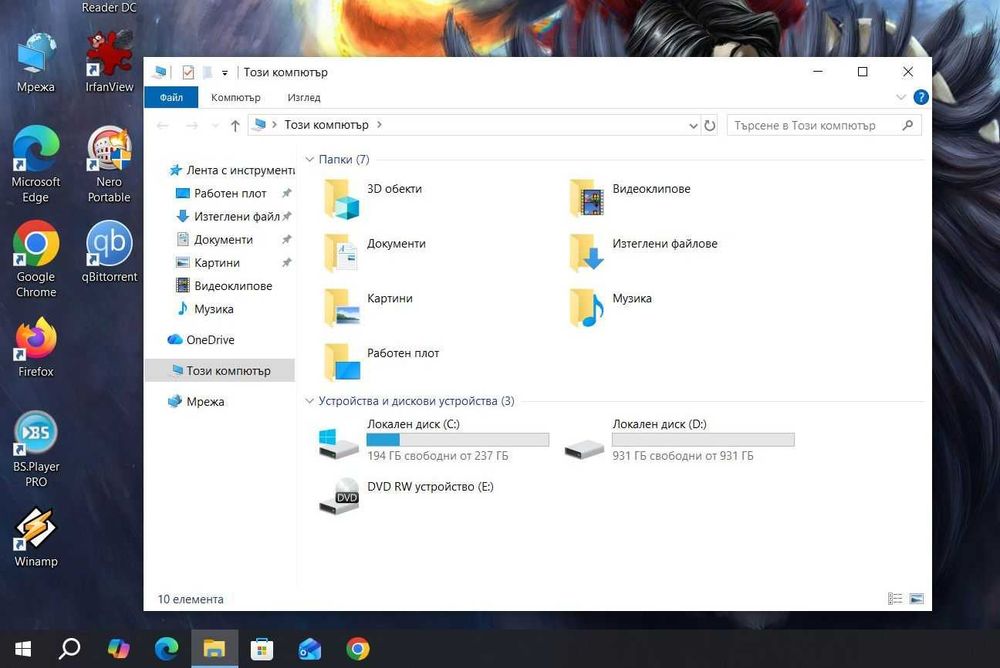
Task: Launch qBittorrent from the desktop
Action: pyautogui.click(x=109, y=252)
